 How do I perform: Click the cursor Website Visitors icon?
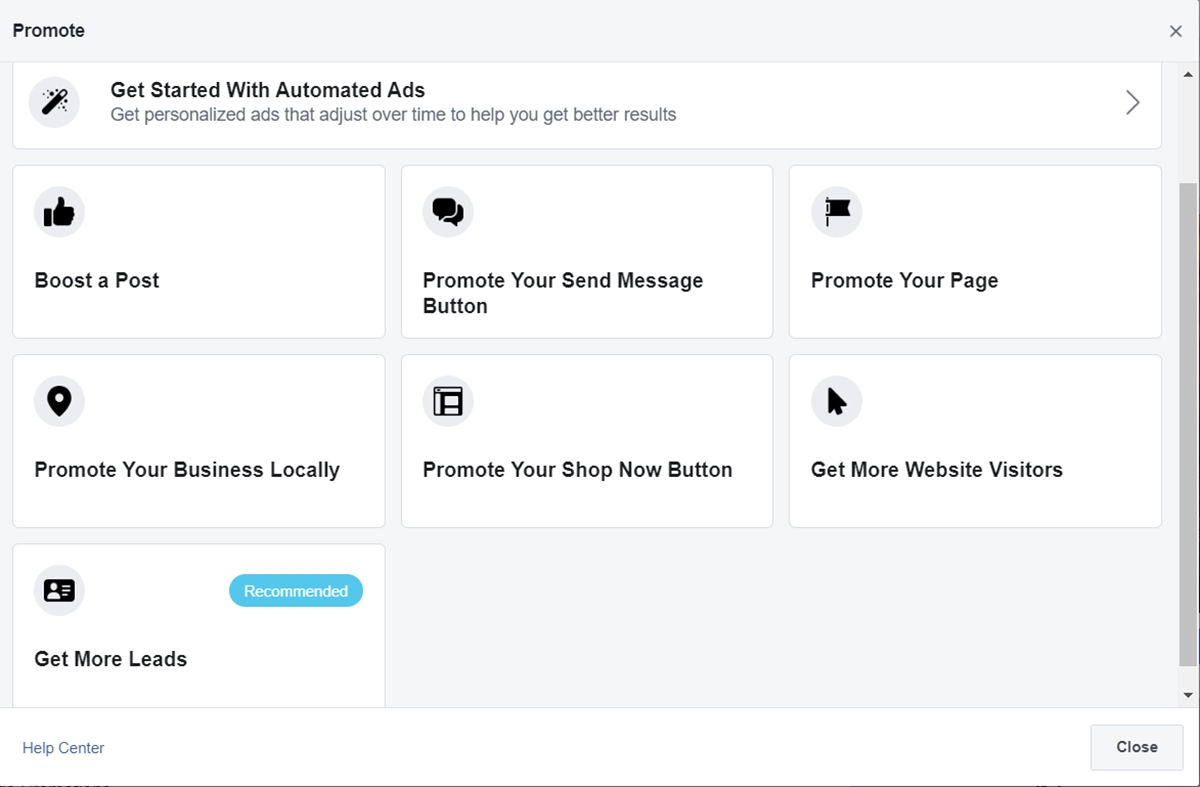tap(836, 401)
